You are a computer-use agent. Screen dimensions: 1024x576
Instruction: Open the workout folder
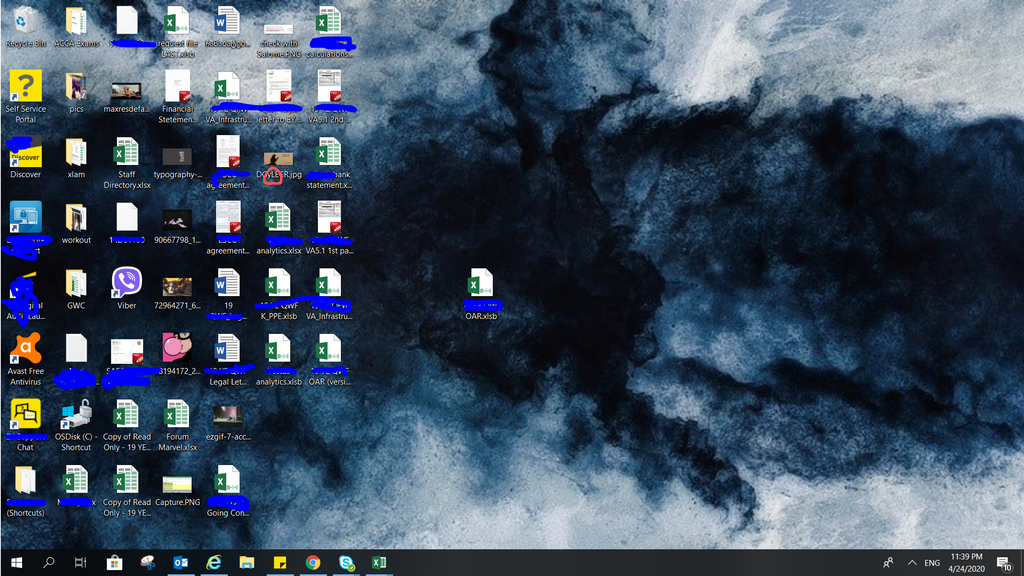(x=76, y=223)
